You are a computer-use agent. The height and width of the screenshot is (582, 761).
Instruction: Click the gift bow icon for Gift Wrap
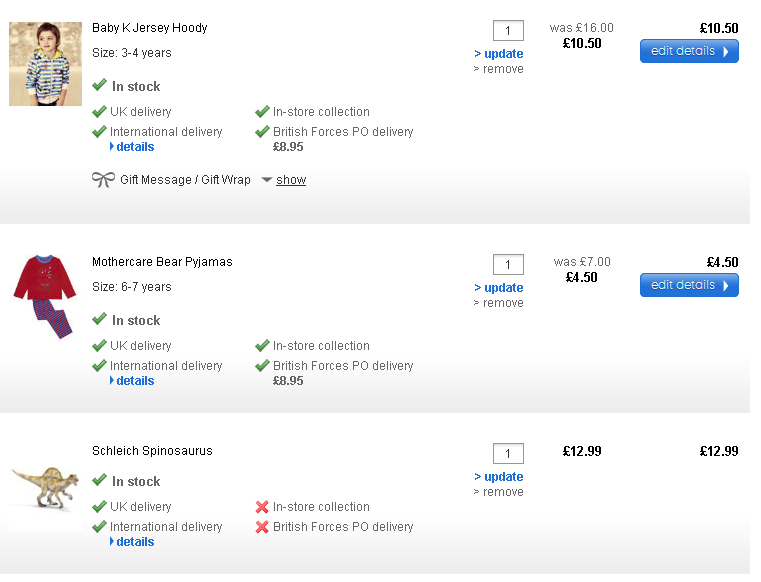tap(103, 180)
